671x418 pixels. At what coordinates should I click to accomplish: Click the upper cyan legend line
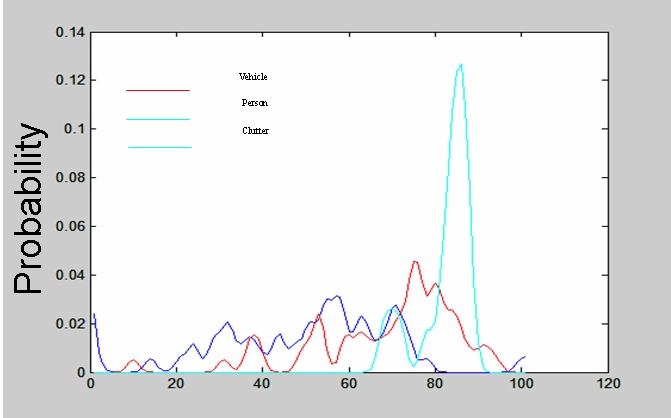pos(158,119)
